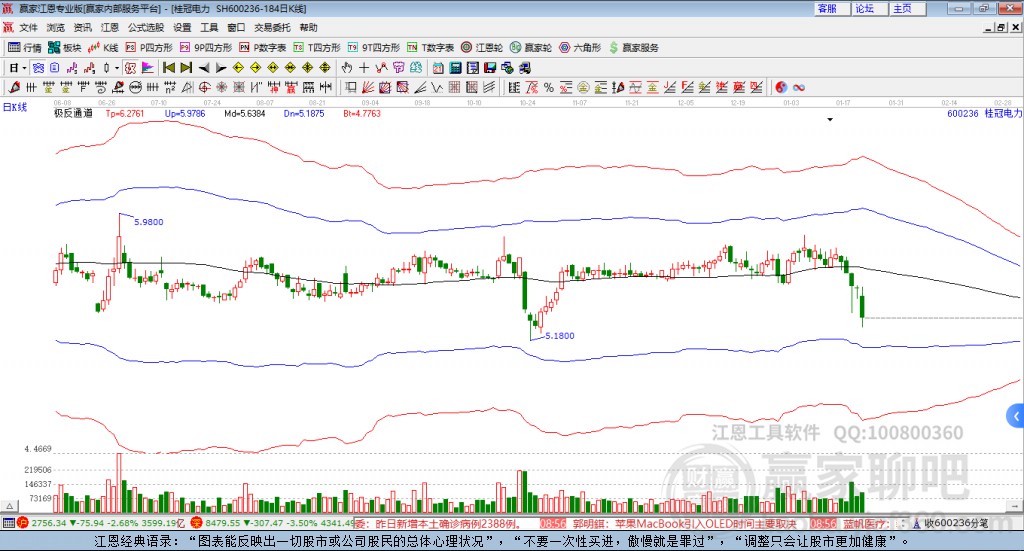Click the 5.1800 low price marker
The image size is (1024, 551).
559,336
